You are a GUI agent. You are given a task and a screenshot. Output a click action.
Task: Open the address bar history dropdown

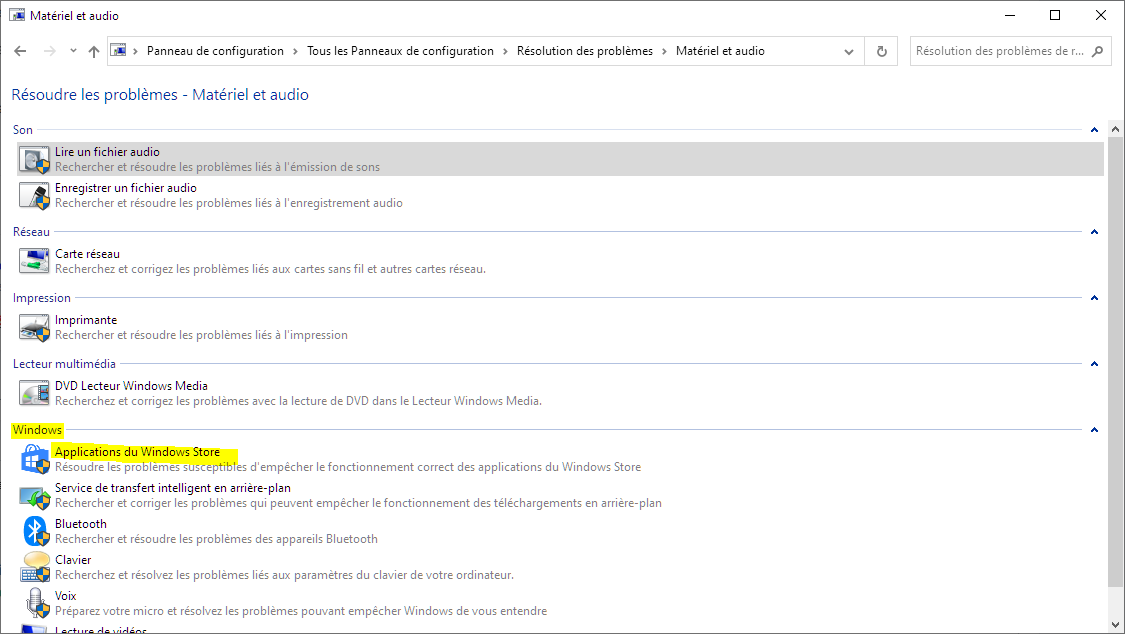pos(850,51)
